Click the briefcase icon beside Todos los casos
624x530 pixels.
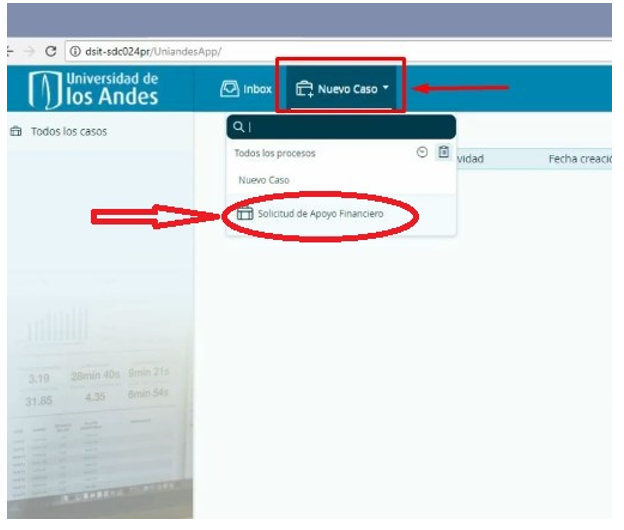click(x=16, y=131)
